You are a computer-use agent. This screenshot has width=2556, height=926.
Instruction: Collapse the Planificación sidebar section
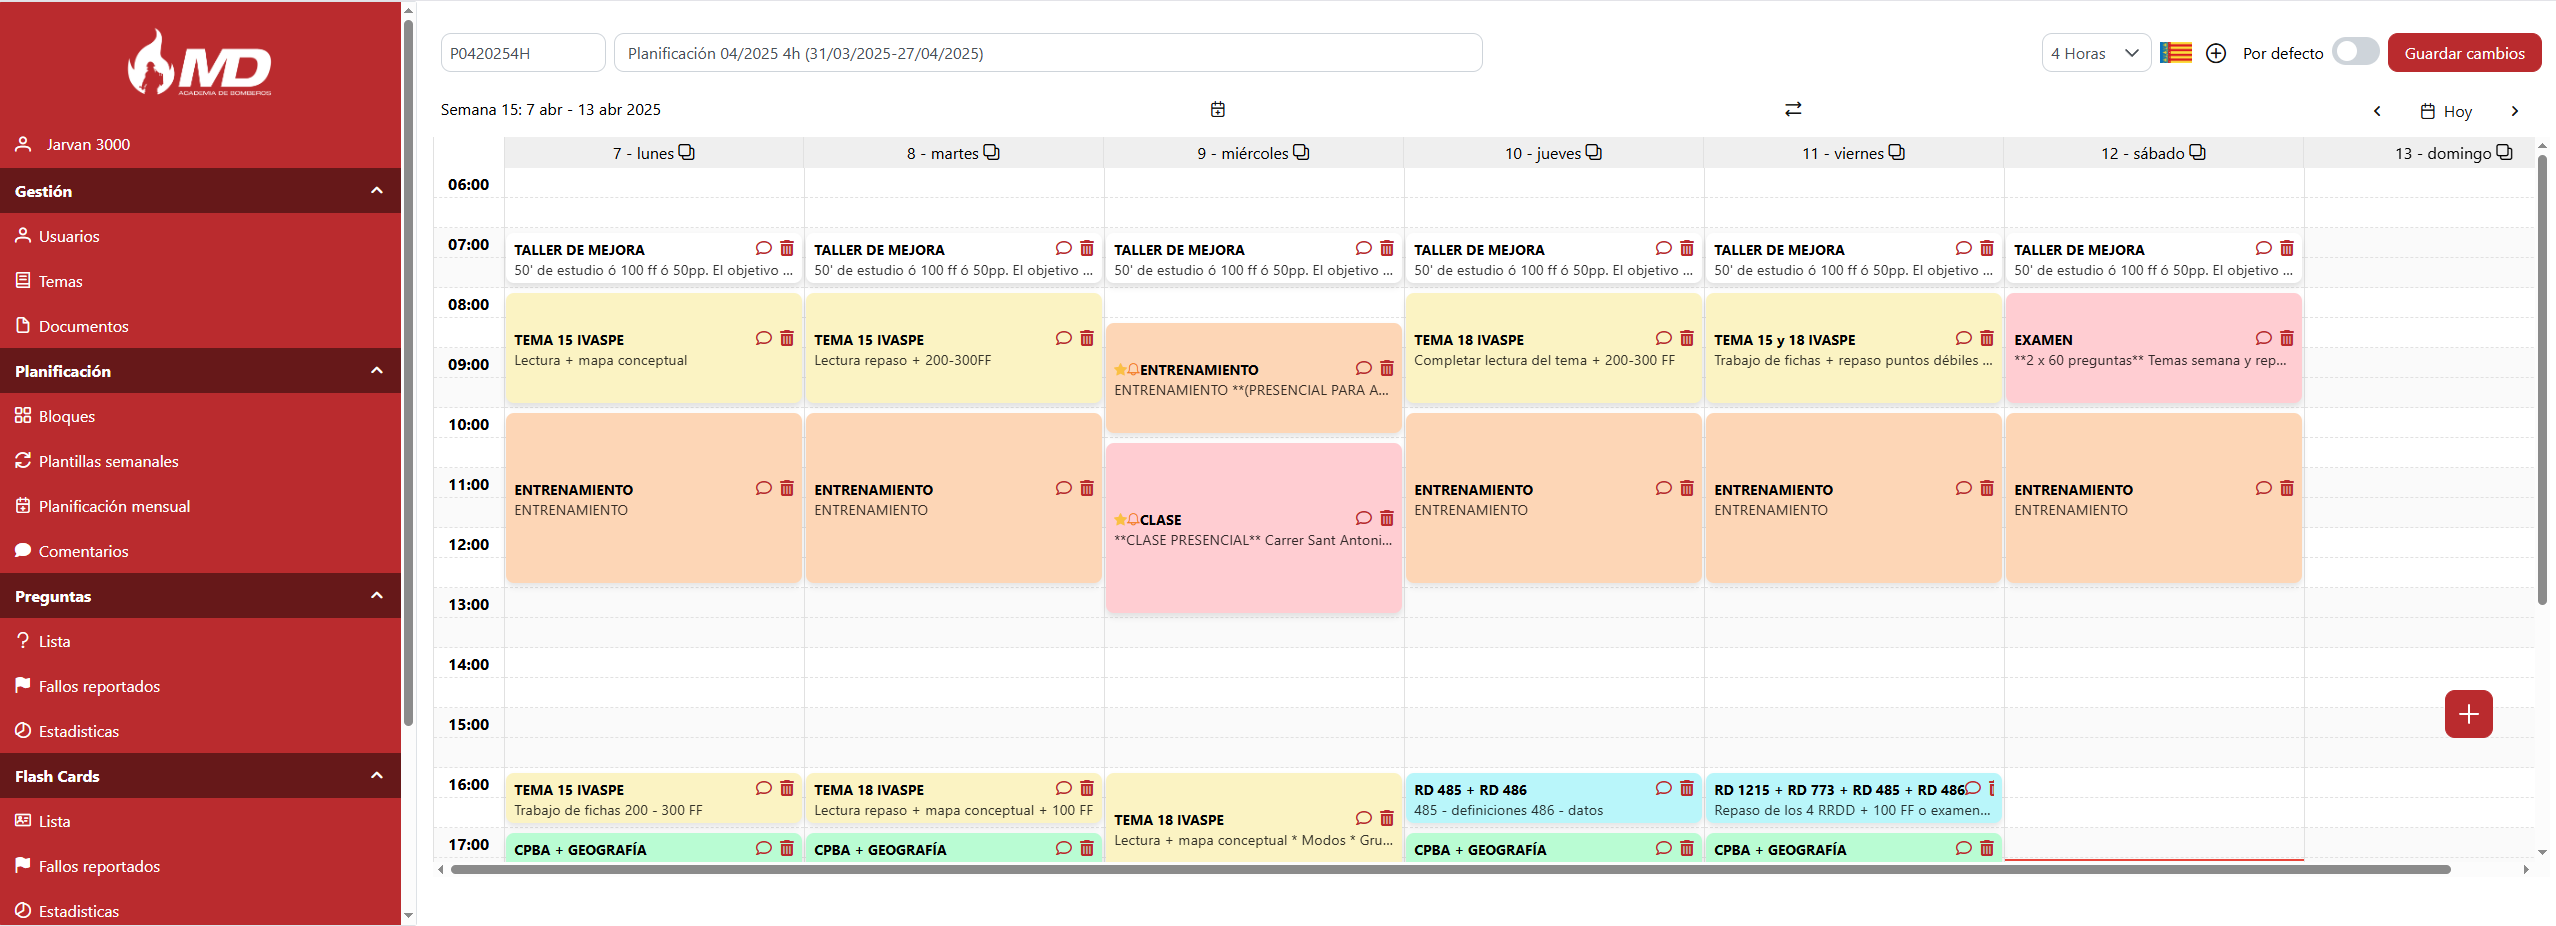[377, 371]
